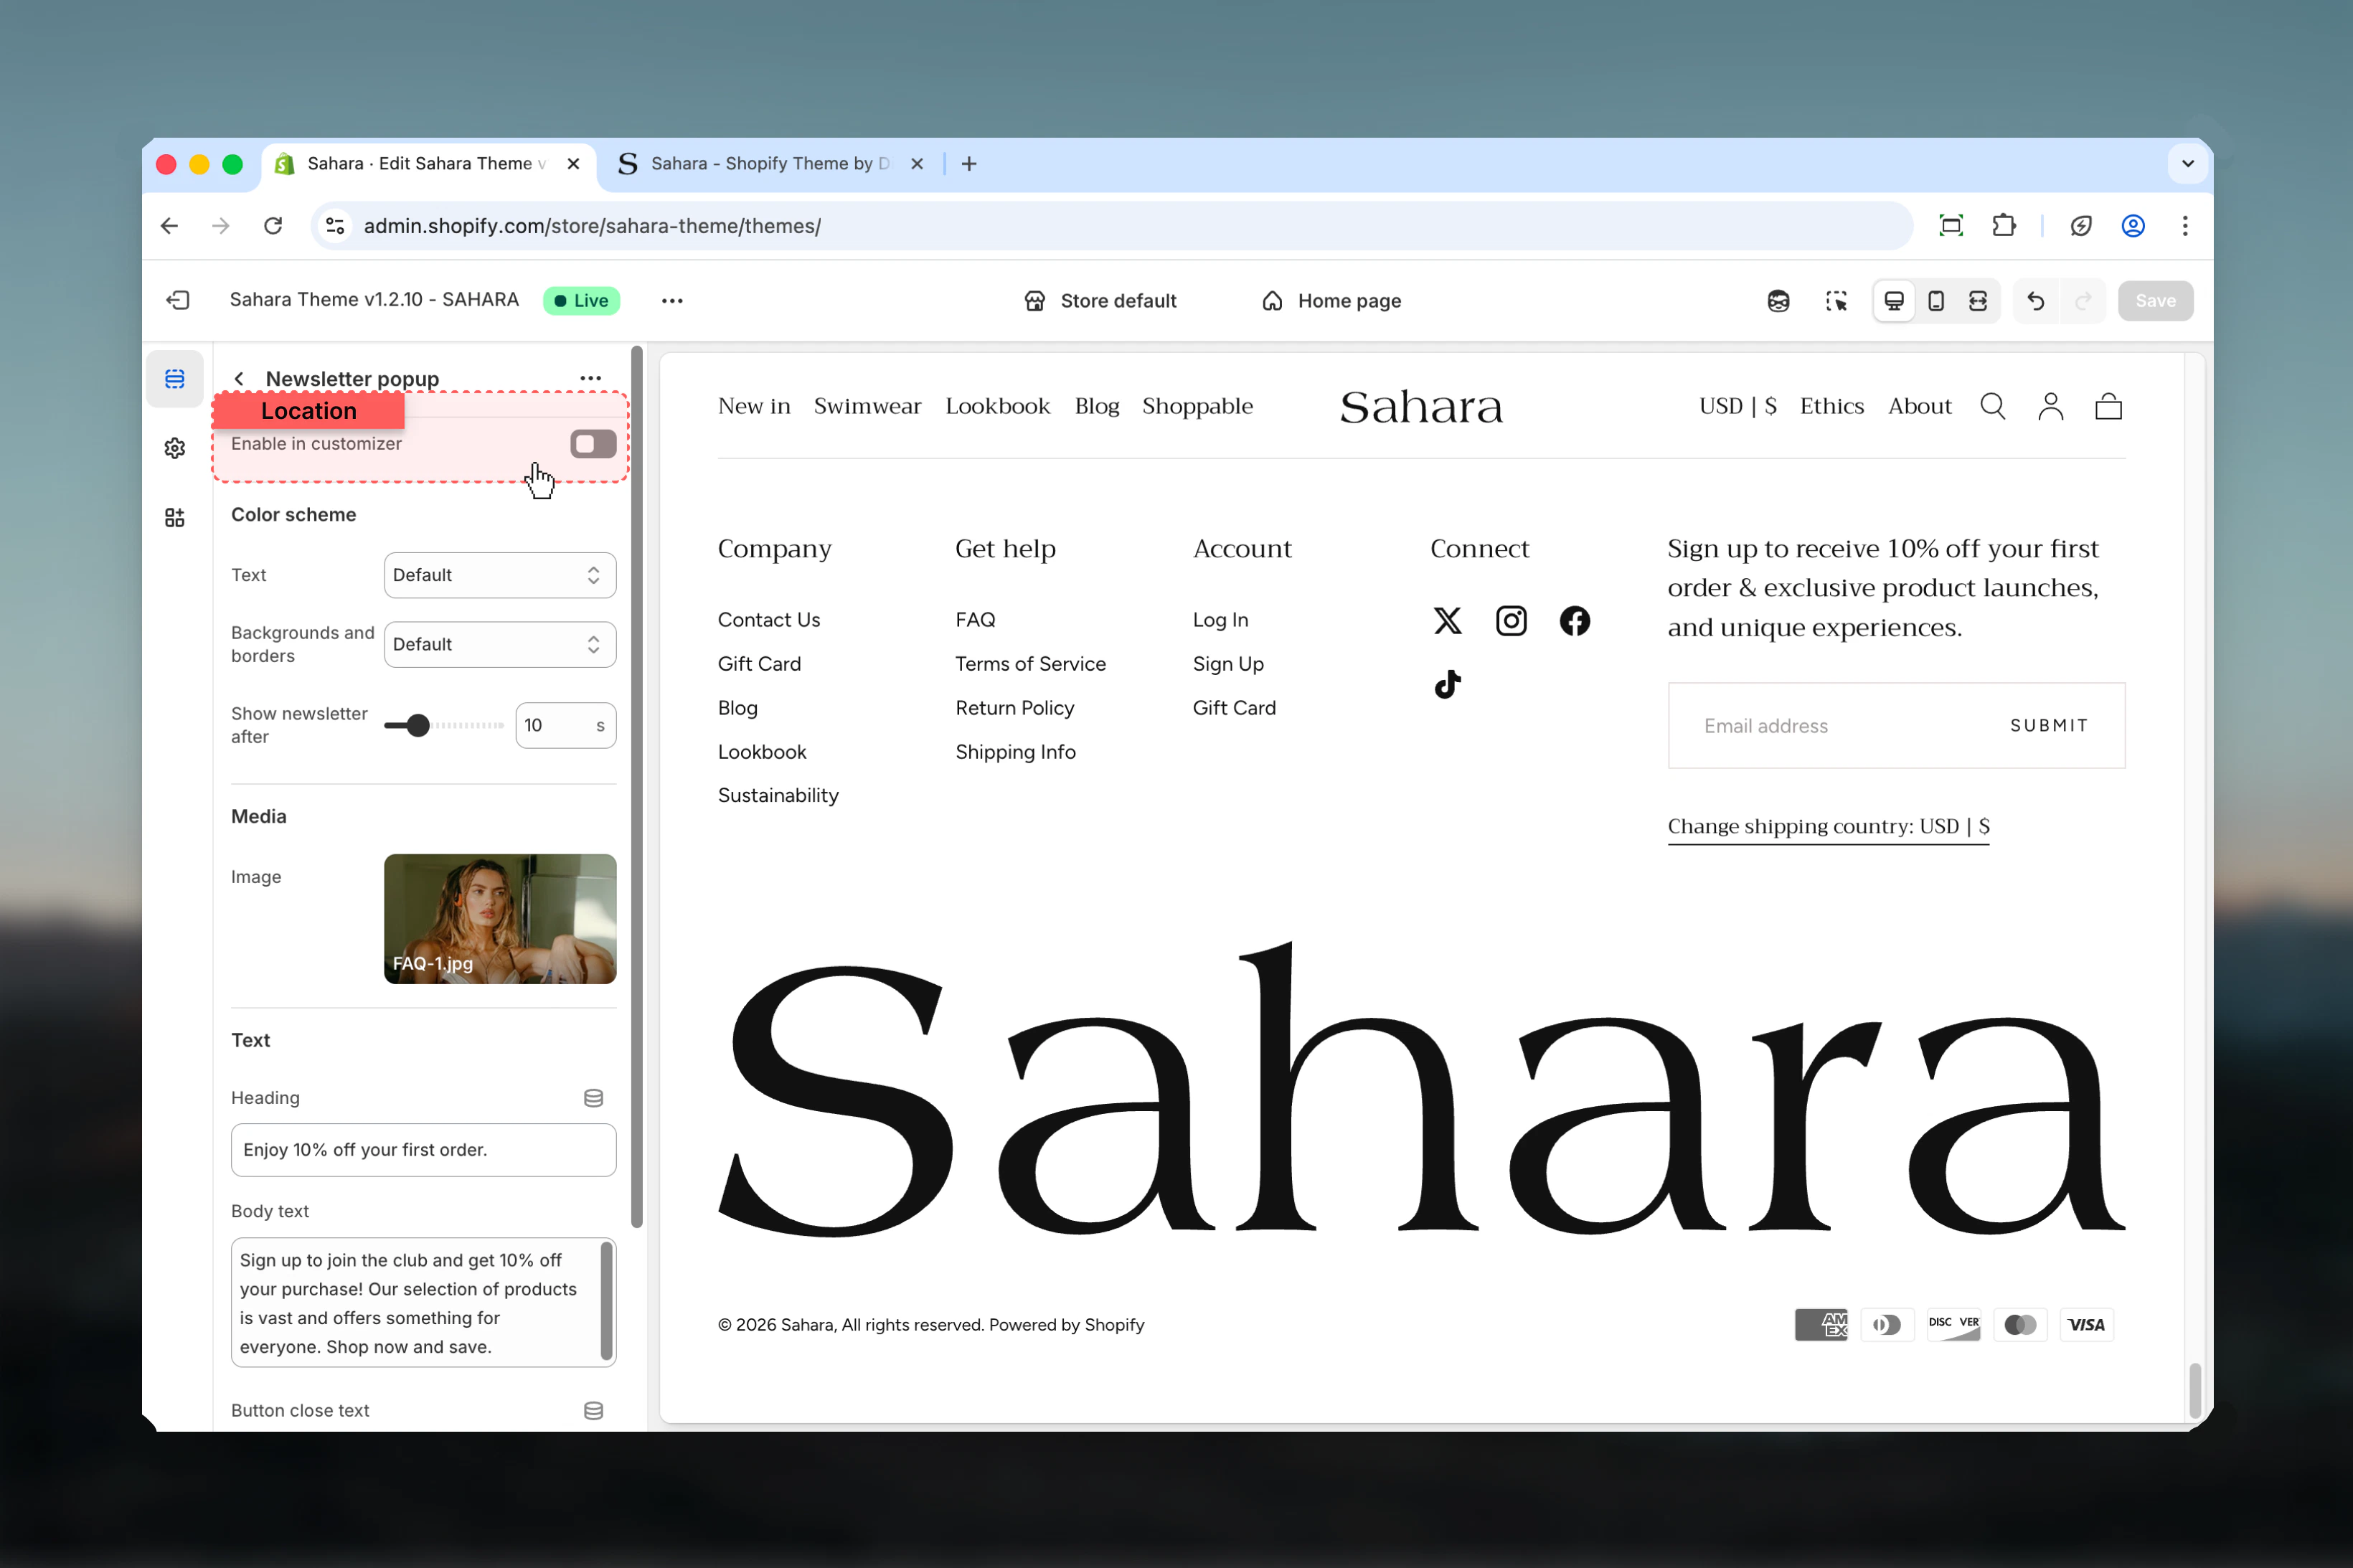
Task: Click the X (Twitter) social icon
Action: (1448, 621)
